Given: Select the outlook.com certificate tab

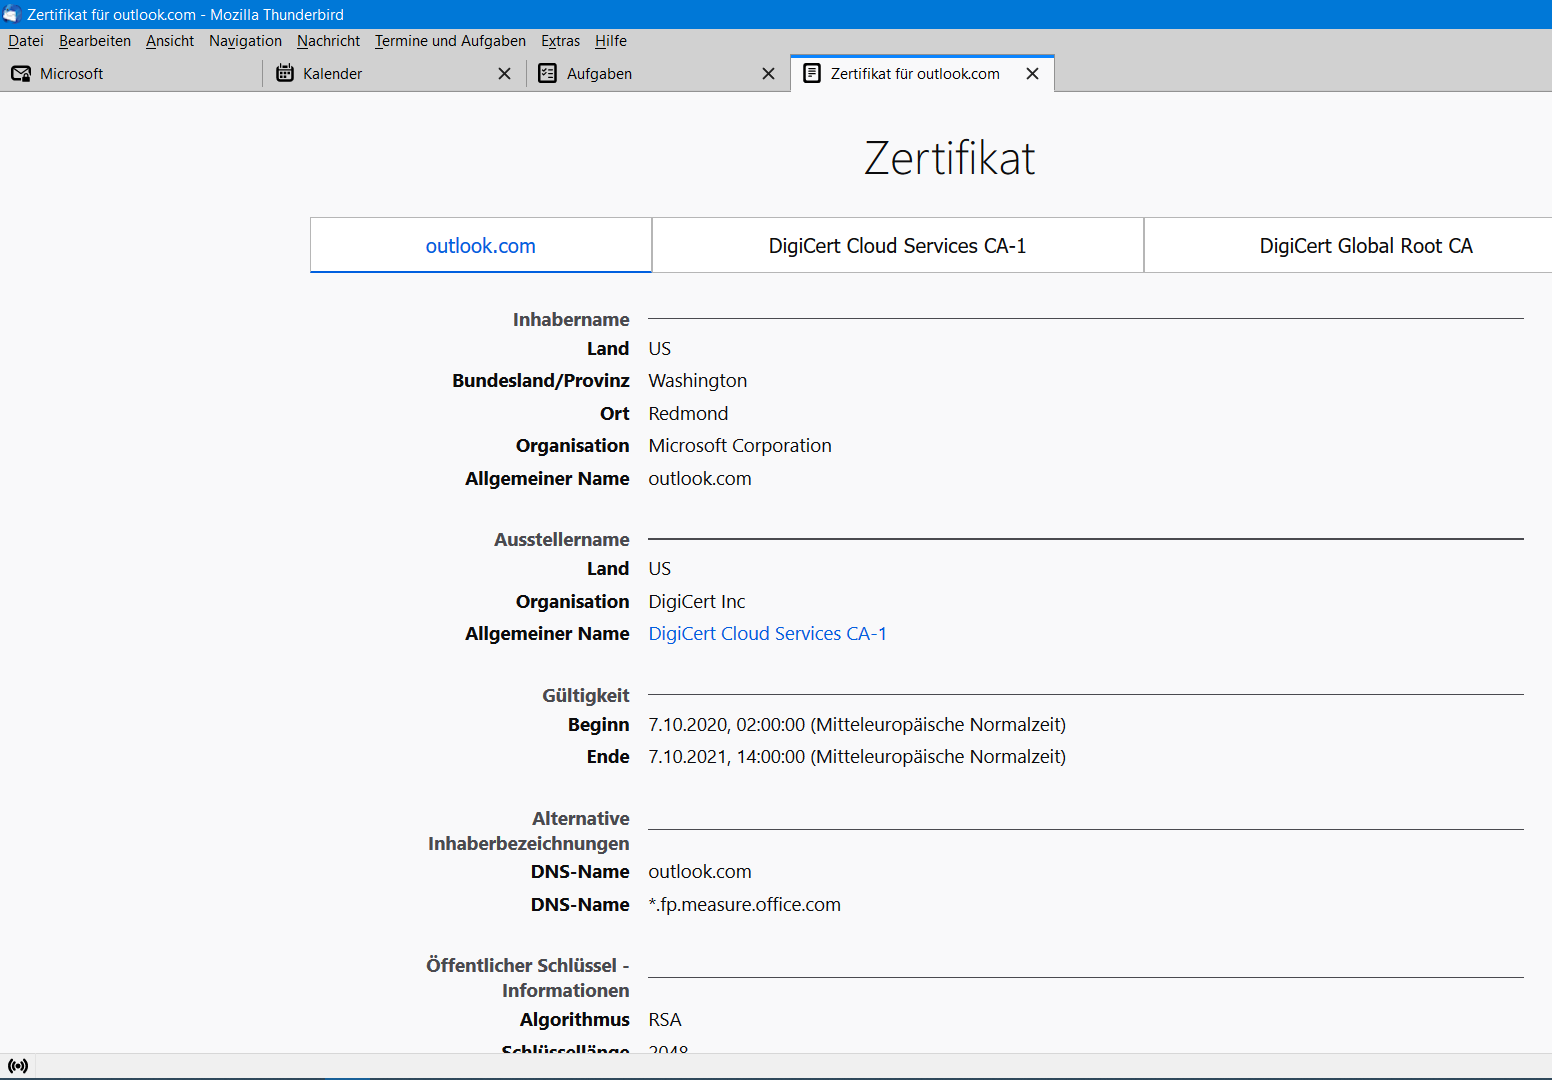Looking at the screenshot, I should point(480,246).
